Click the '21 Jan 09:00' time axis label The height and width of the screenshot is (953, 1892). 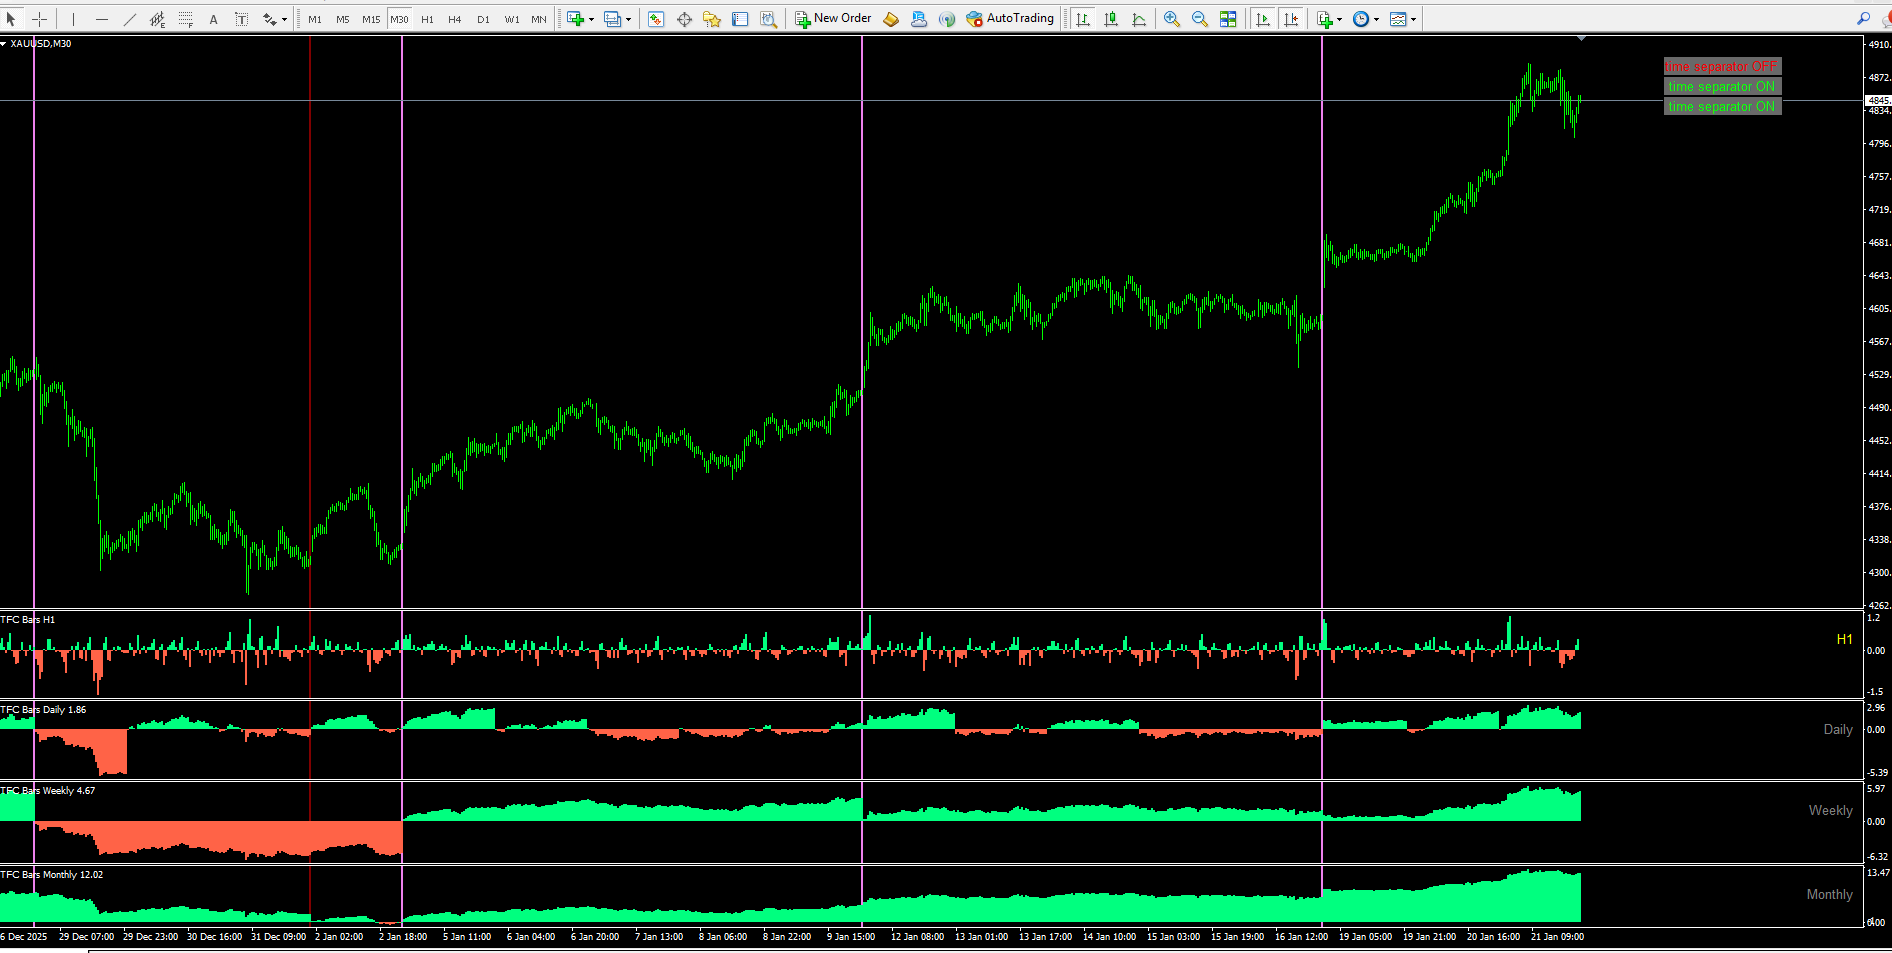point(1557,937)
